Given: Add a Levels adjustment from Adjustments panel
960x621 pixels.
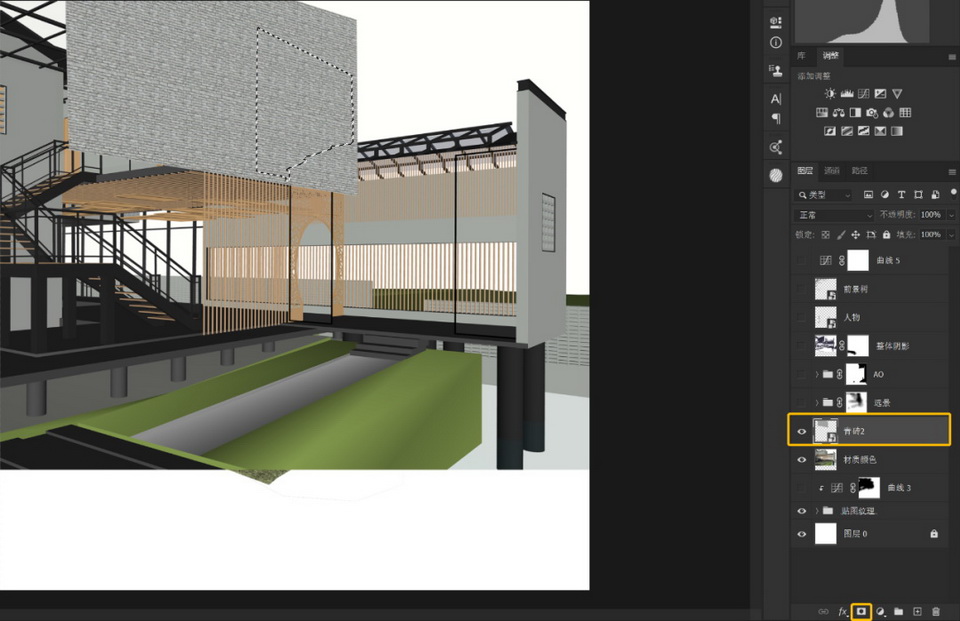Looking at the screenshot, I should click(846, 94).
